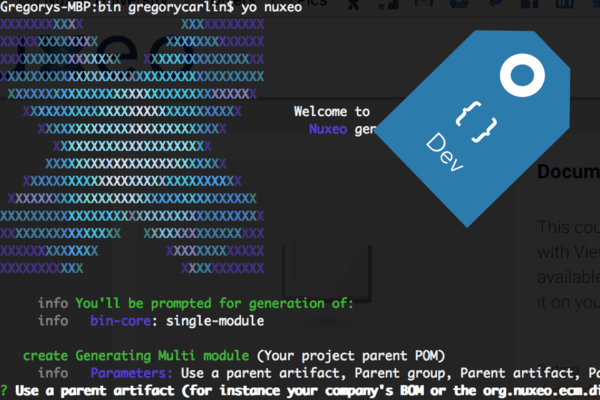
Task: Click the purple 'bin-core' module name
Action: pyautogui.click(x=121, y=321)
